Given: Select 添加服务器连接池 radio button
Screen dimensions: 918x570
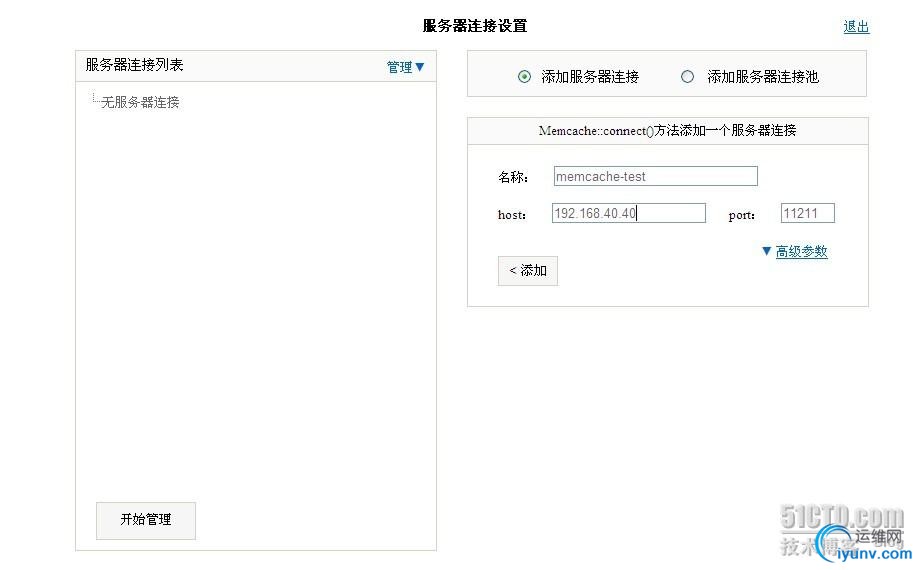Looking at the screenshot, I should click(x=687, y=77).
